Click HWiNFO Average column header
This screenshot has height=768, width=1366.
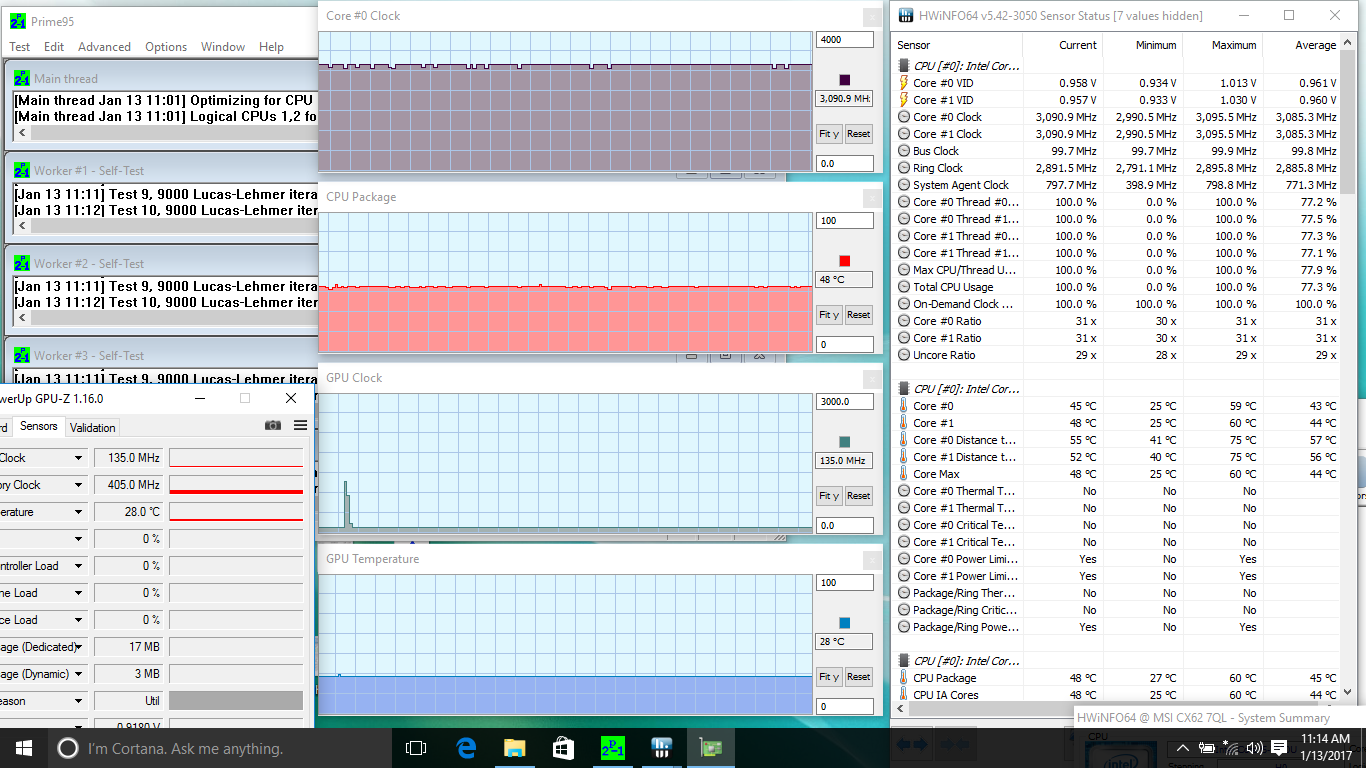(1302, 45)
